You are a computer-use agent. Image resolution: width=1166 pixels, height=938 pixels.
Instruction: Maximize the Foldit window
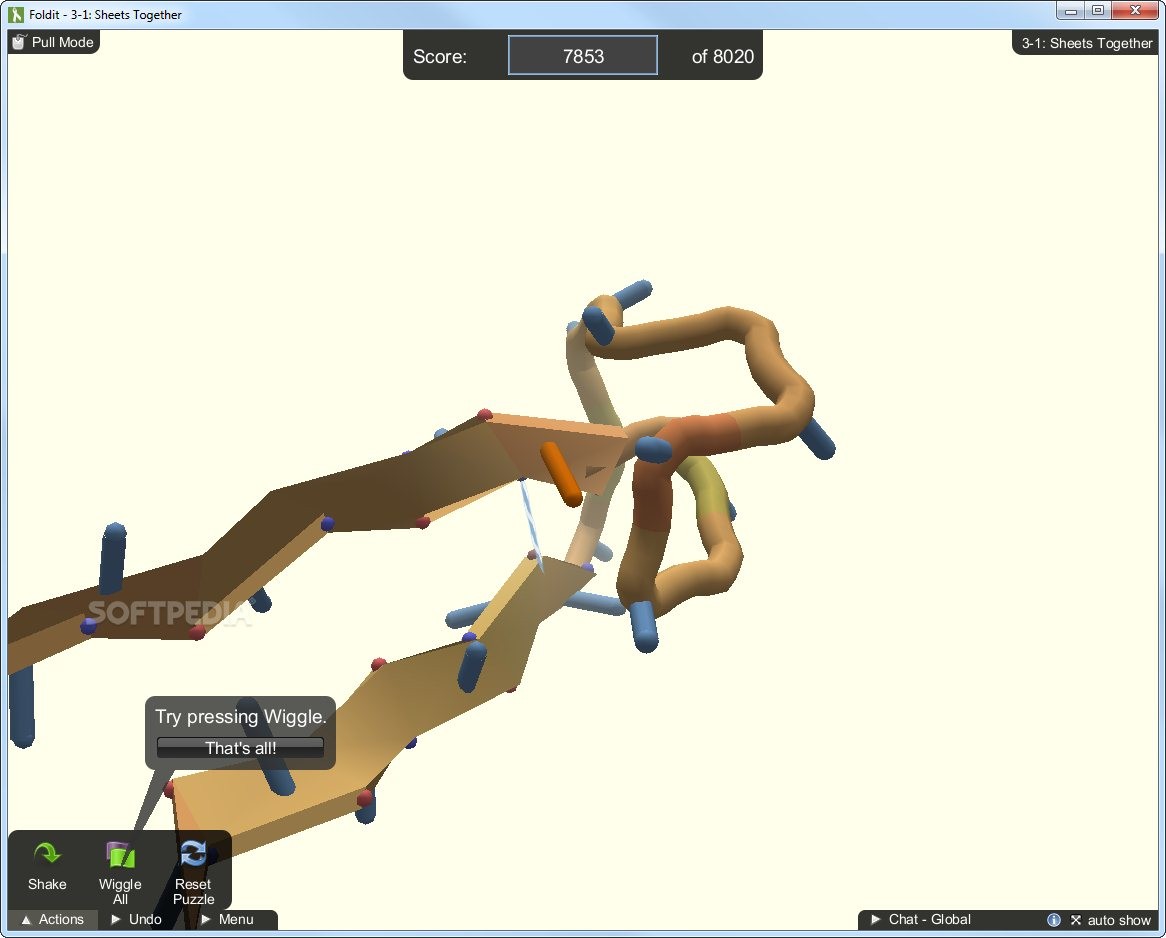point(1098,10)
